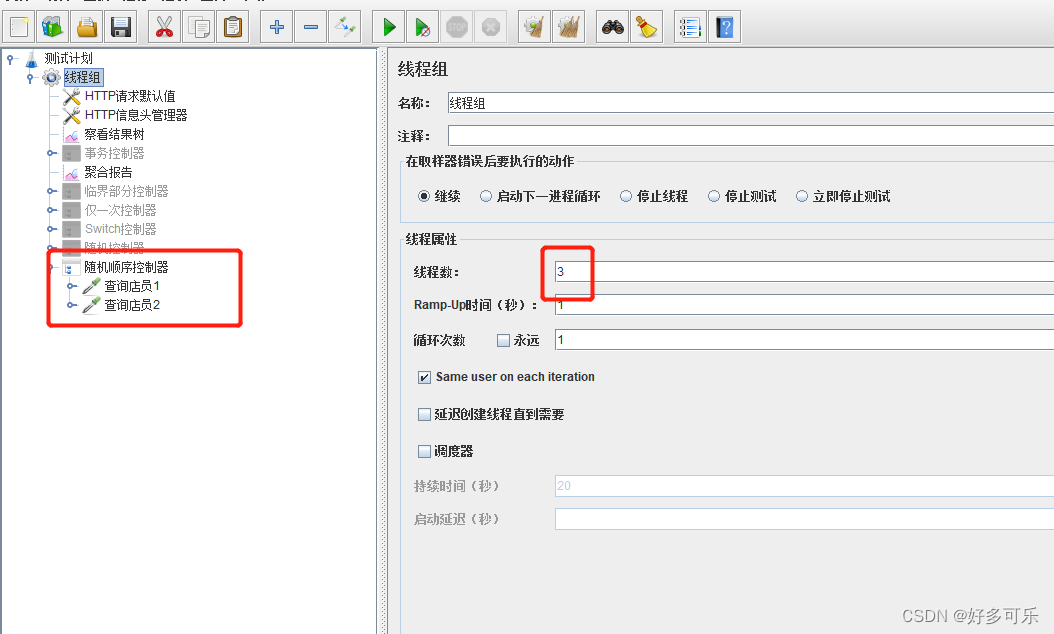Select the disabled 仅一次控制器 item
The width and height of the screenshot is (1054, 634).
[x=120, y=210]
